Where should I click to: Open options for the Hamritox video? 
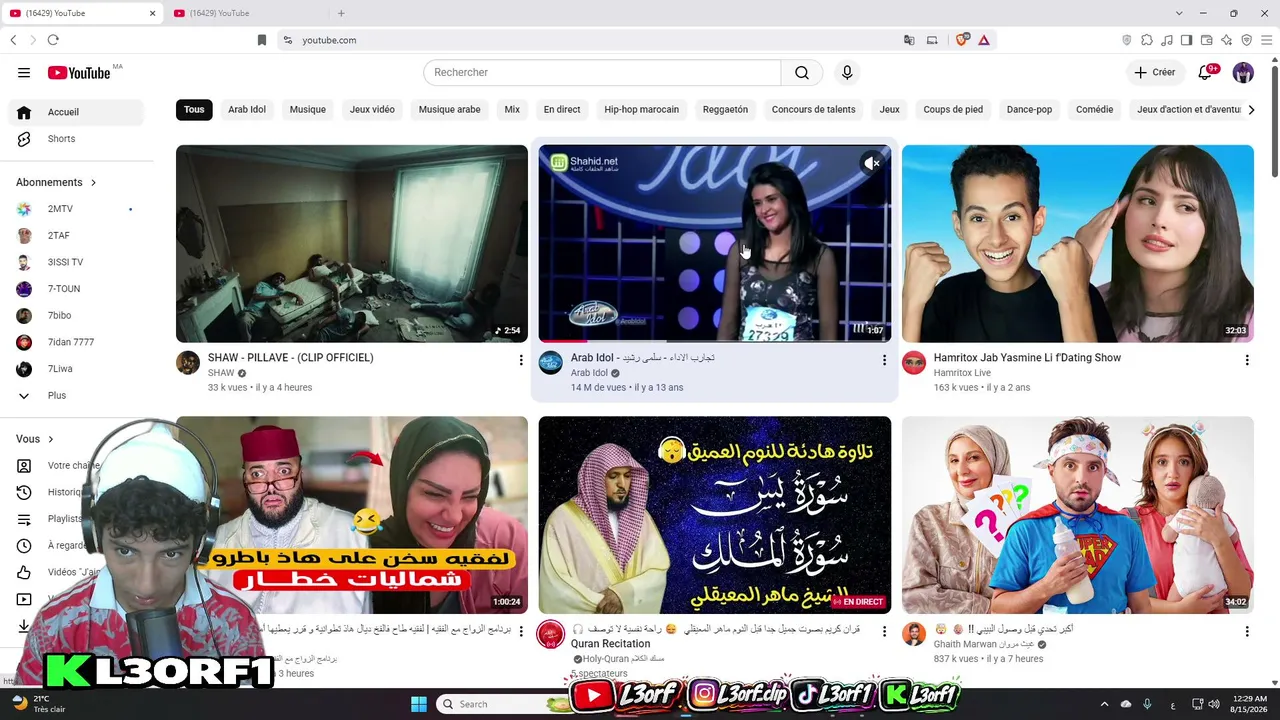(x=1246, y=360)
